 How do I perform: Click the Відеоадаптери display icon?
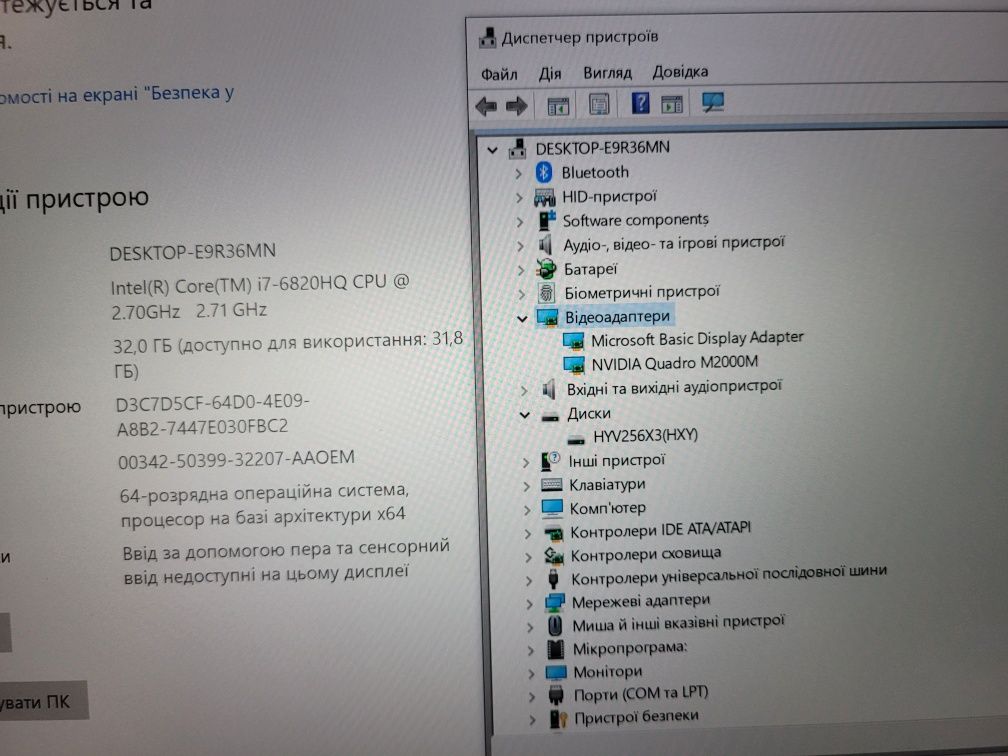tap(548, 317)
